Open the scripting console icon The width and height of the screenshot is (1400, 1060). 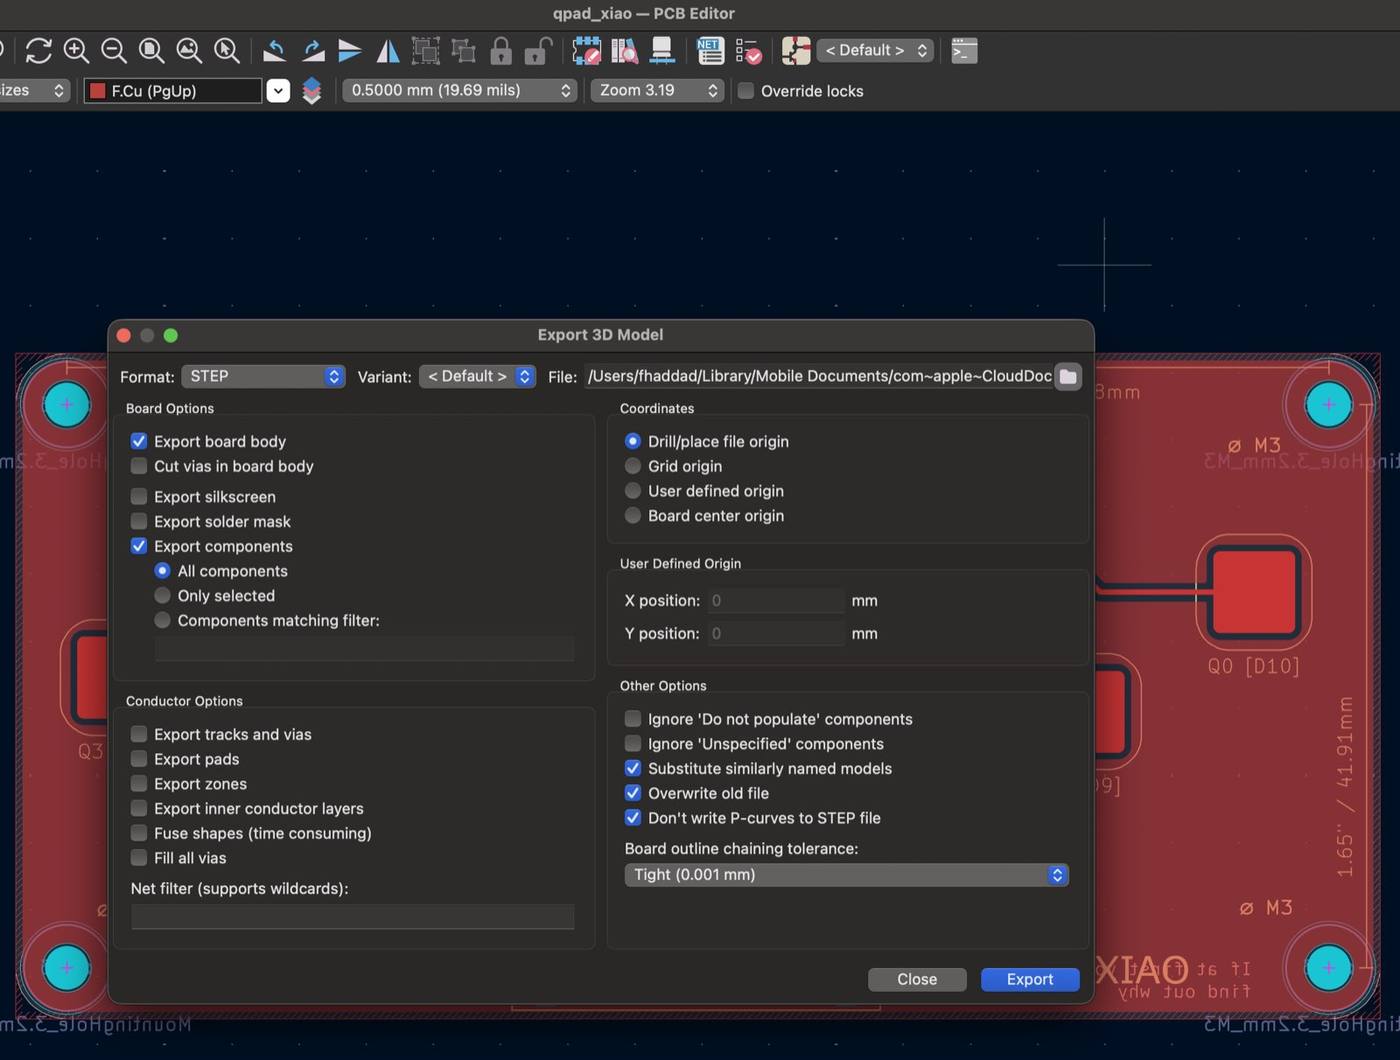(x=964, y=50)
